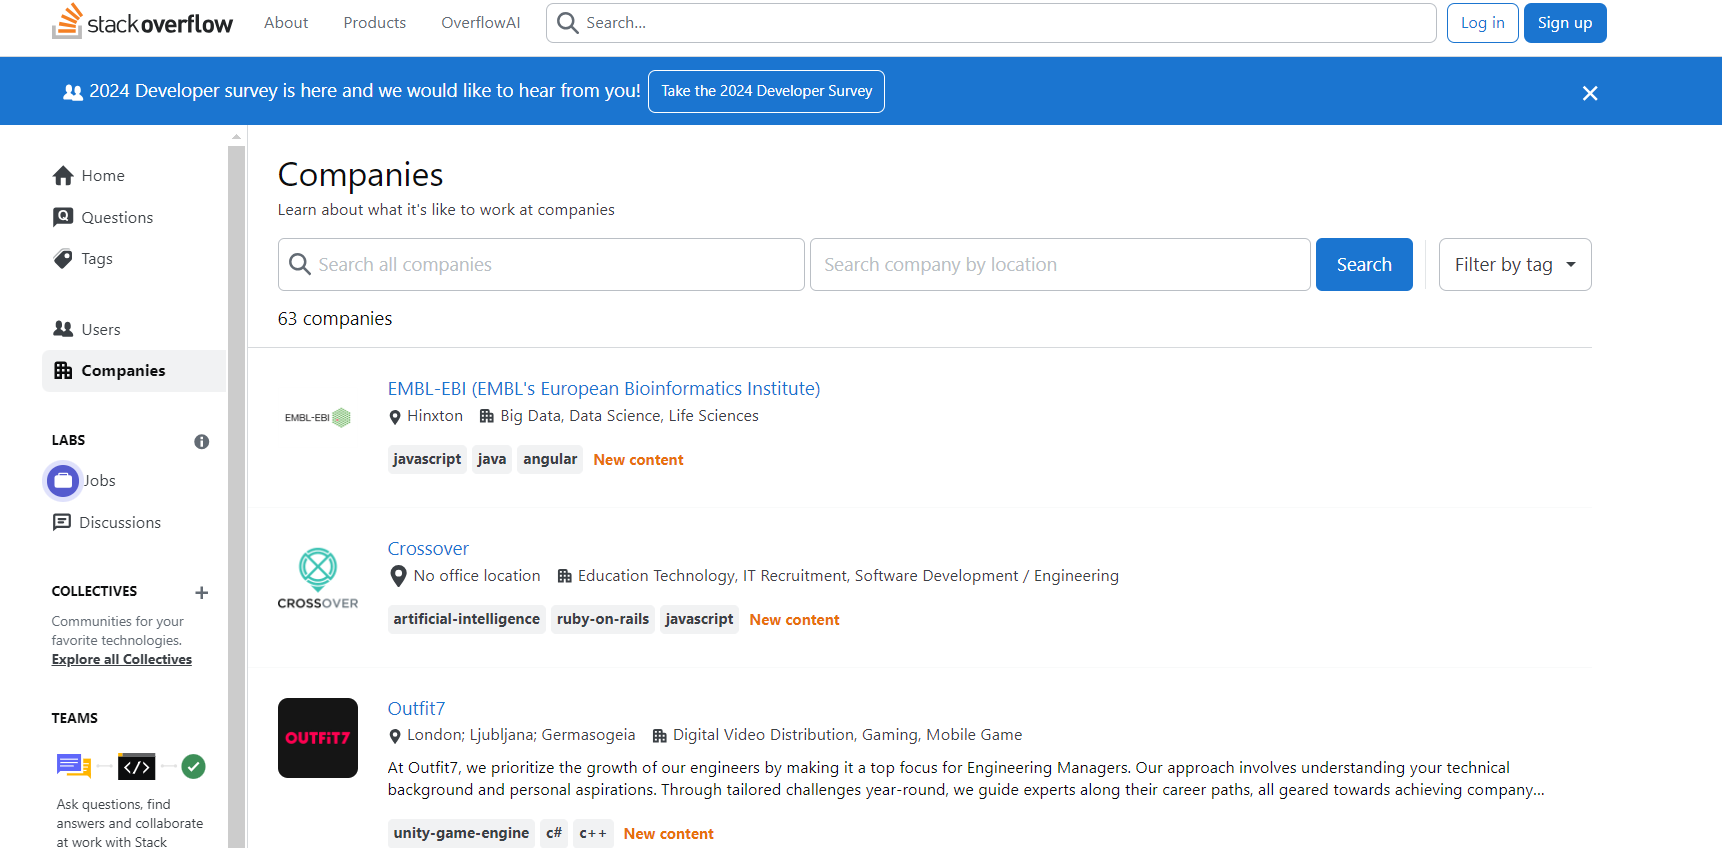Click ruby-on-rails tag under Crossover
Viewport: 1722px width, 848px height.
603,619
